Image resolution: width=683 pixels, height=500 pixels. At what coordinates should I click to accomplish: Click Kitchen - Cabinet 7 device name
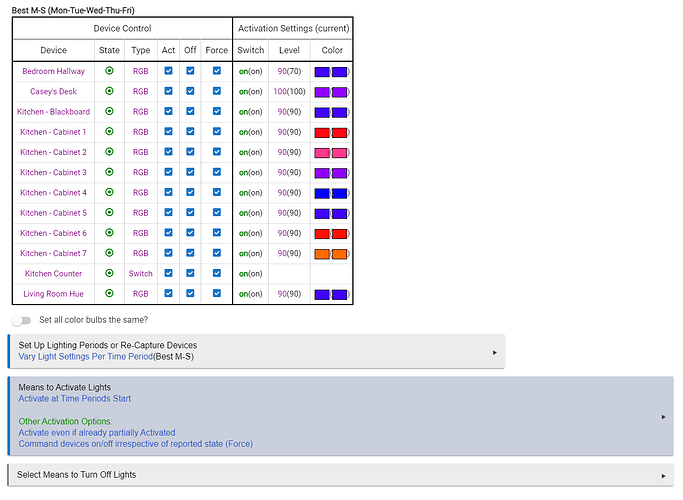(54, 253)
